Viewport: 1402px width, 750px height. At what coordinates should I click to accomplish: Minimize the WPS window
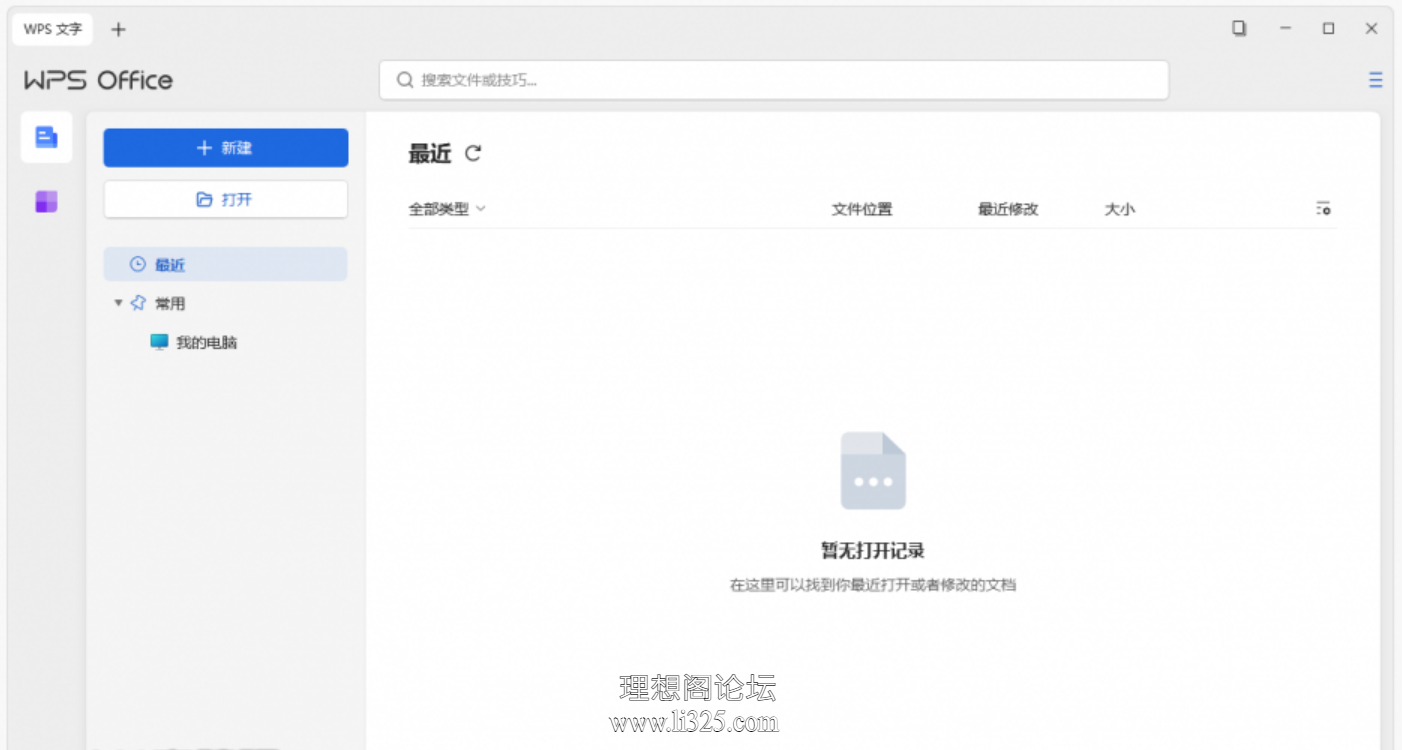point(1286,29)
